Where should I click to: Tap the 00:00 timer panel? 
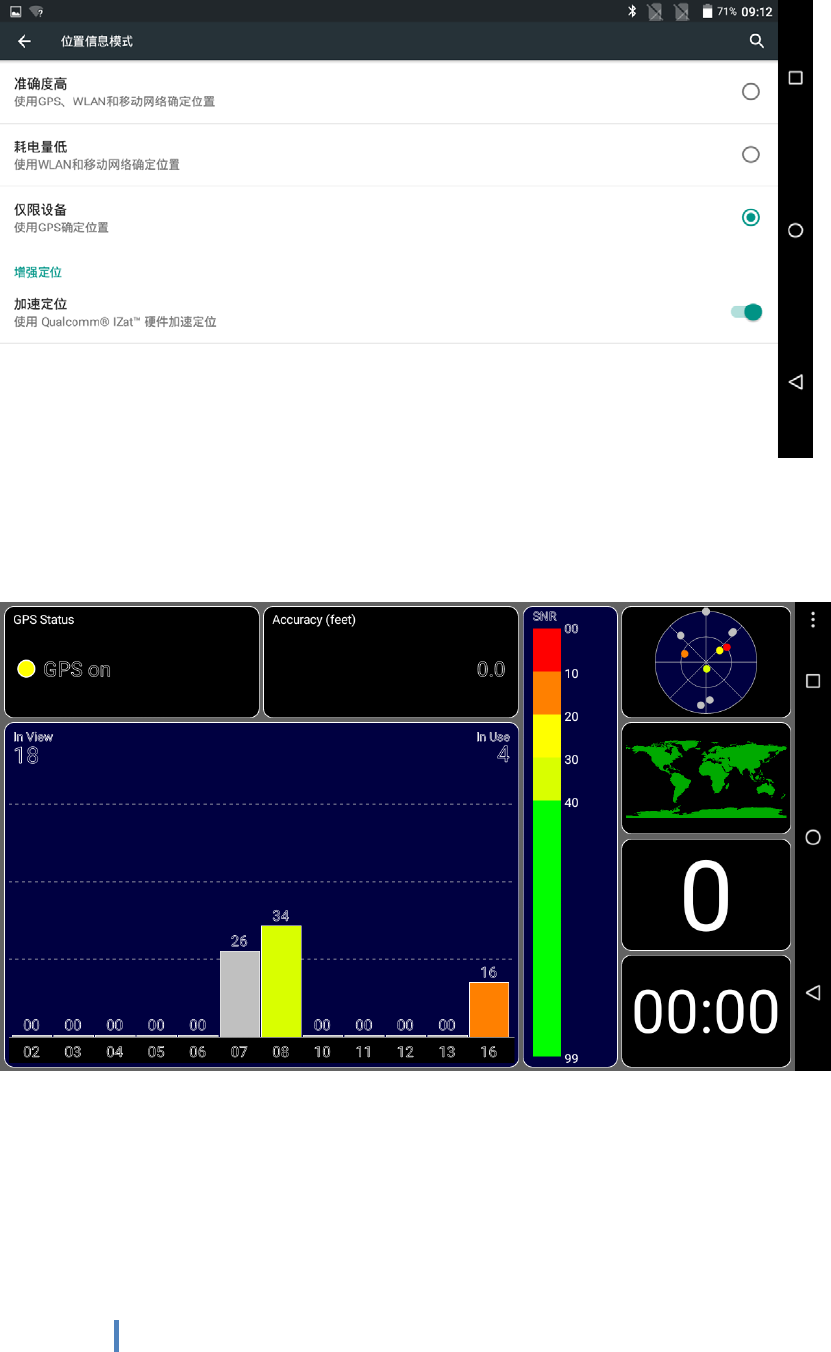point(706,1011)
